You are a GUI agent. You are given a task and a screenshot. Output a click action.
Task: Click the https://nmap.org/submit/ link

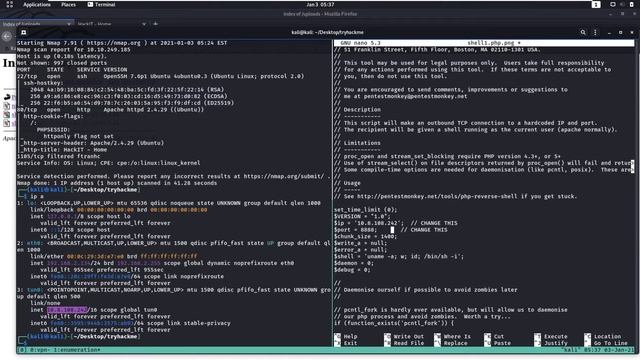pyautogui.click(x=284, y=176)
